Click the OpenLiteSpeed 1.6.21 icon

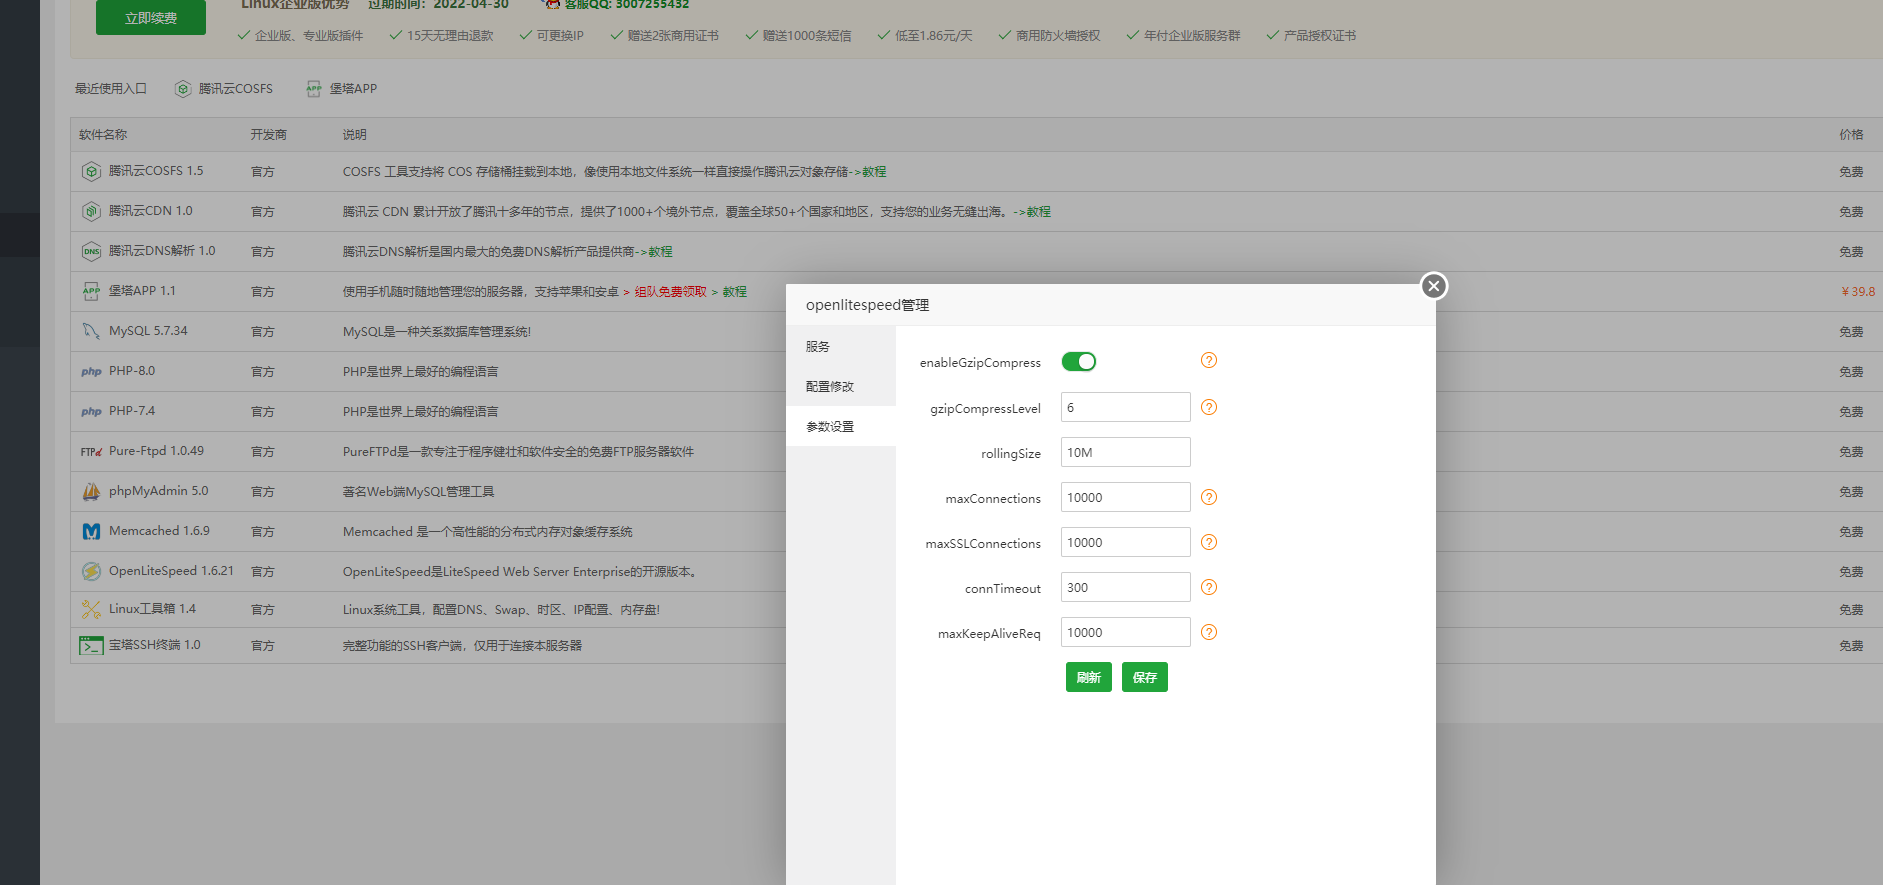[91, 571]
